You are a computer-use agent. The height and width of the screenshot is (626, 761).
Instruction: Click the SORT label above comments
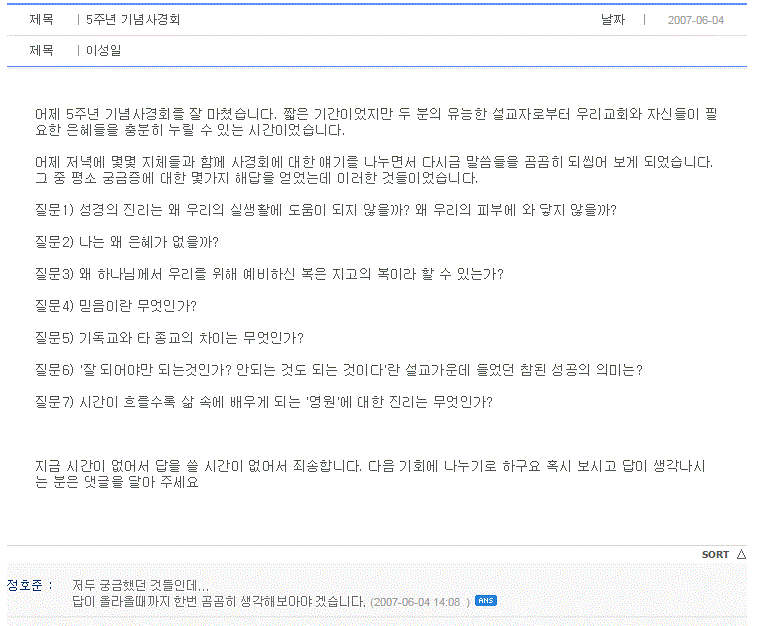[x=715, y=555]
